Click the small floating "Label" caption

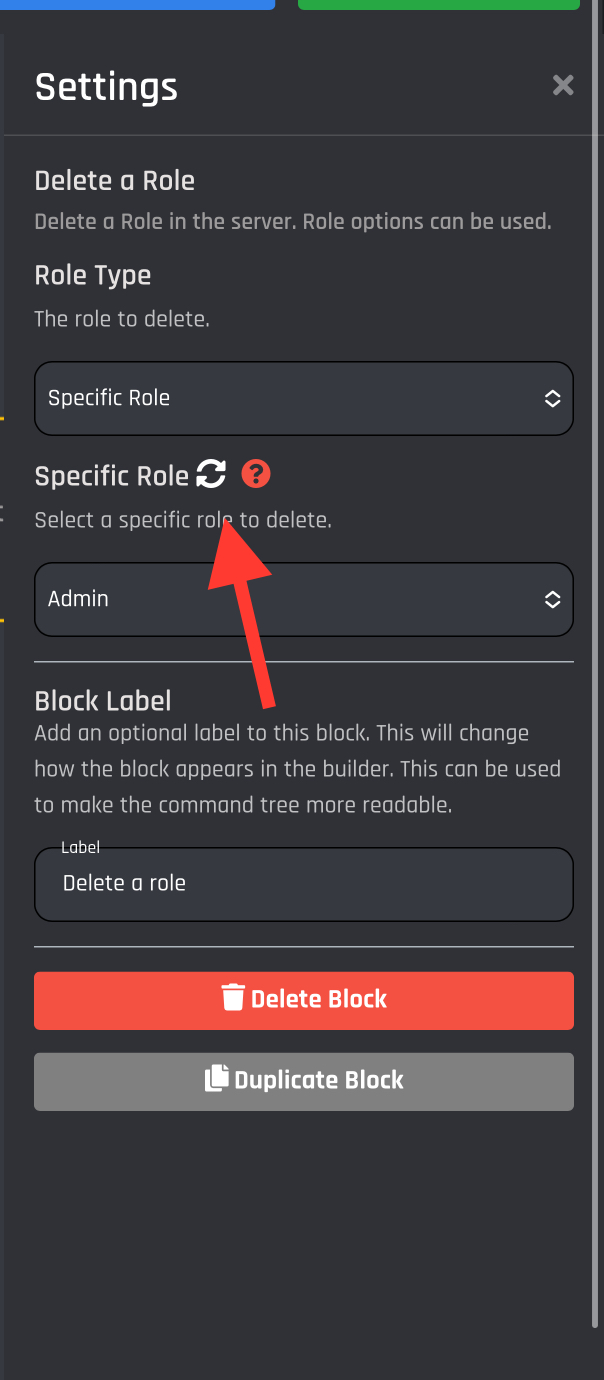pyautogui.click(x=80, y=847)
